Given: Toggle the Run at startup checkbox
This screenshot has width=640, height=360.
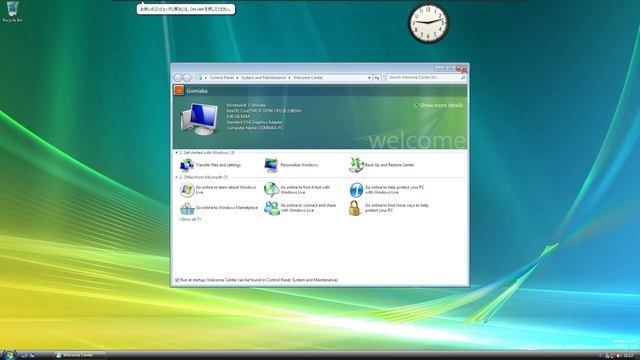Looking at the screenshot, I should tap(177, 280).
